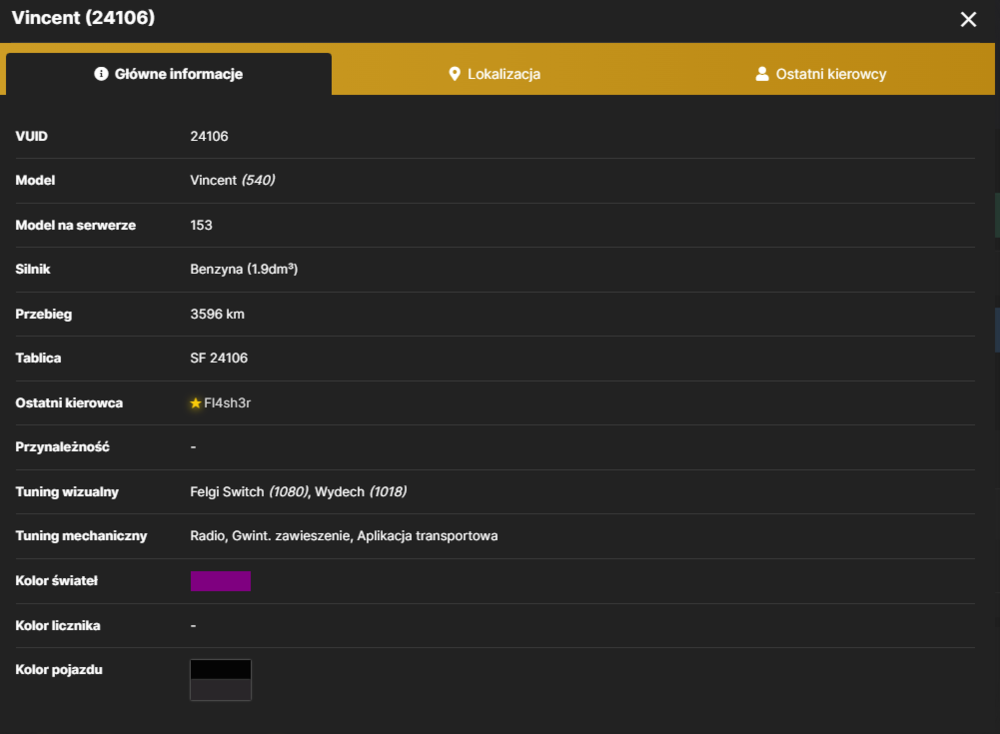The height and width of the screenshot is (734, 1000).
Task: Close the Vincent vehicle dialog
Action: click(968, 20)
